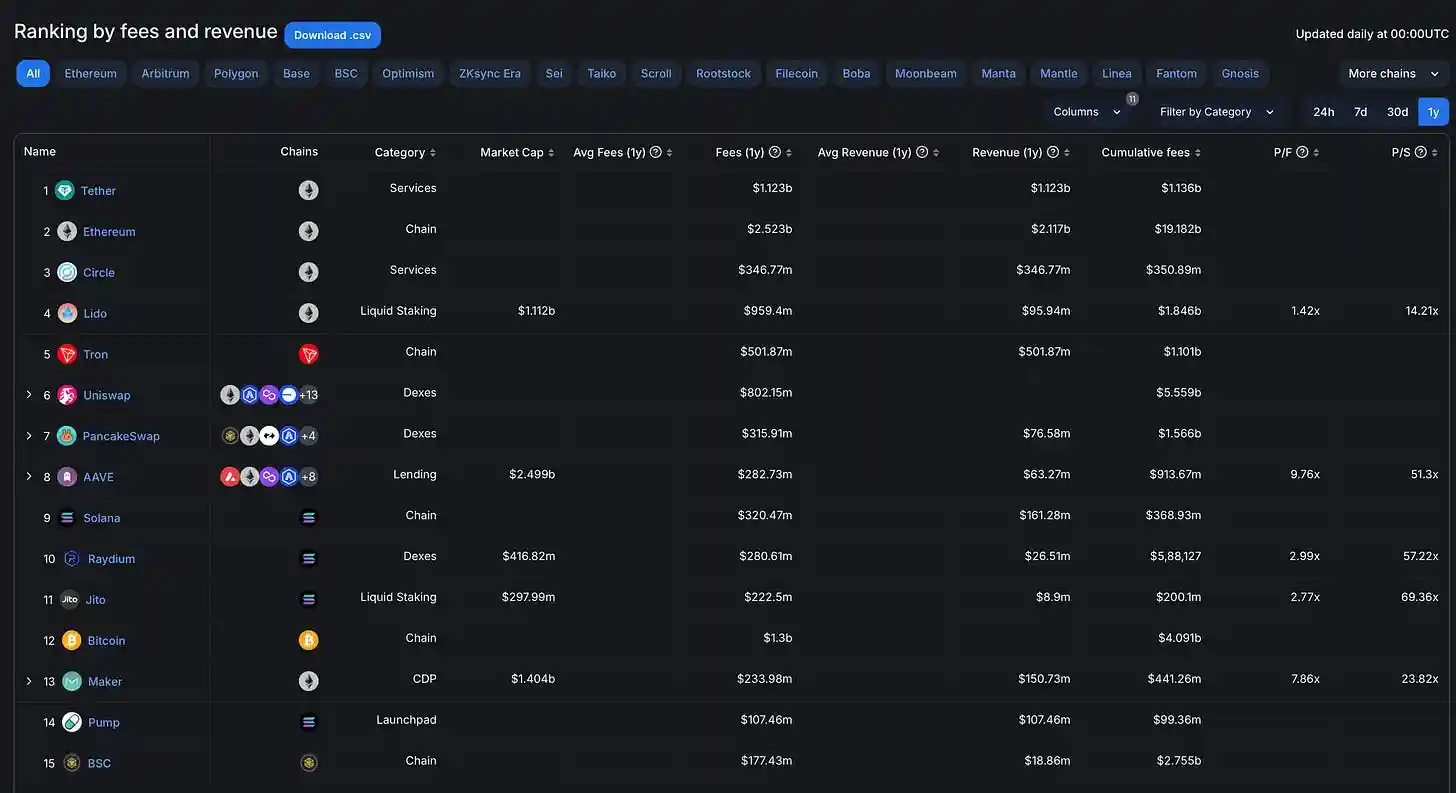Click the Lido protocol icon

pyautogui.click(x=67, y=313)
